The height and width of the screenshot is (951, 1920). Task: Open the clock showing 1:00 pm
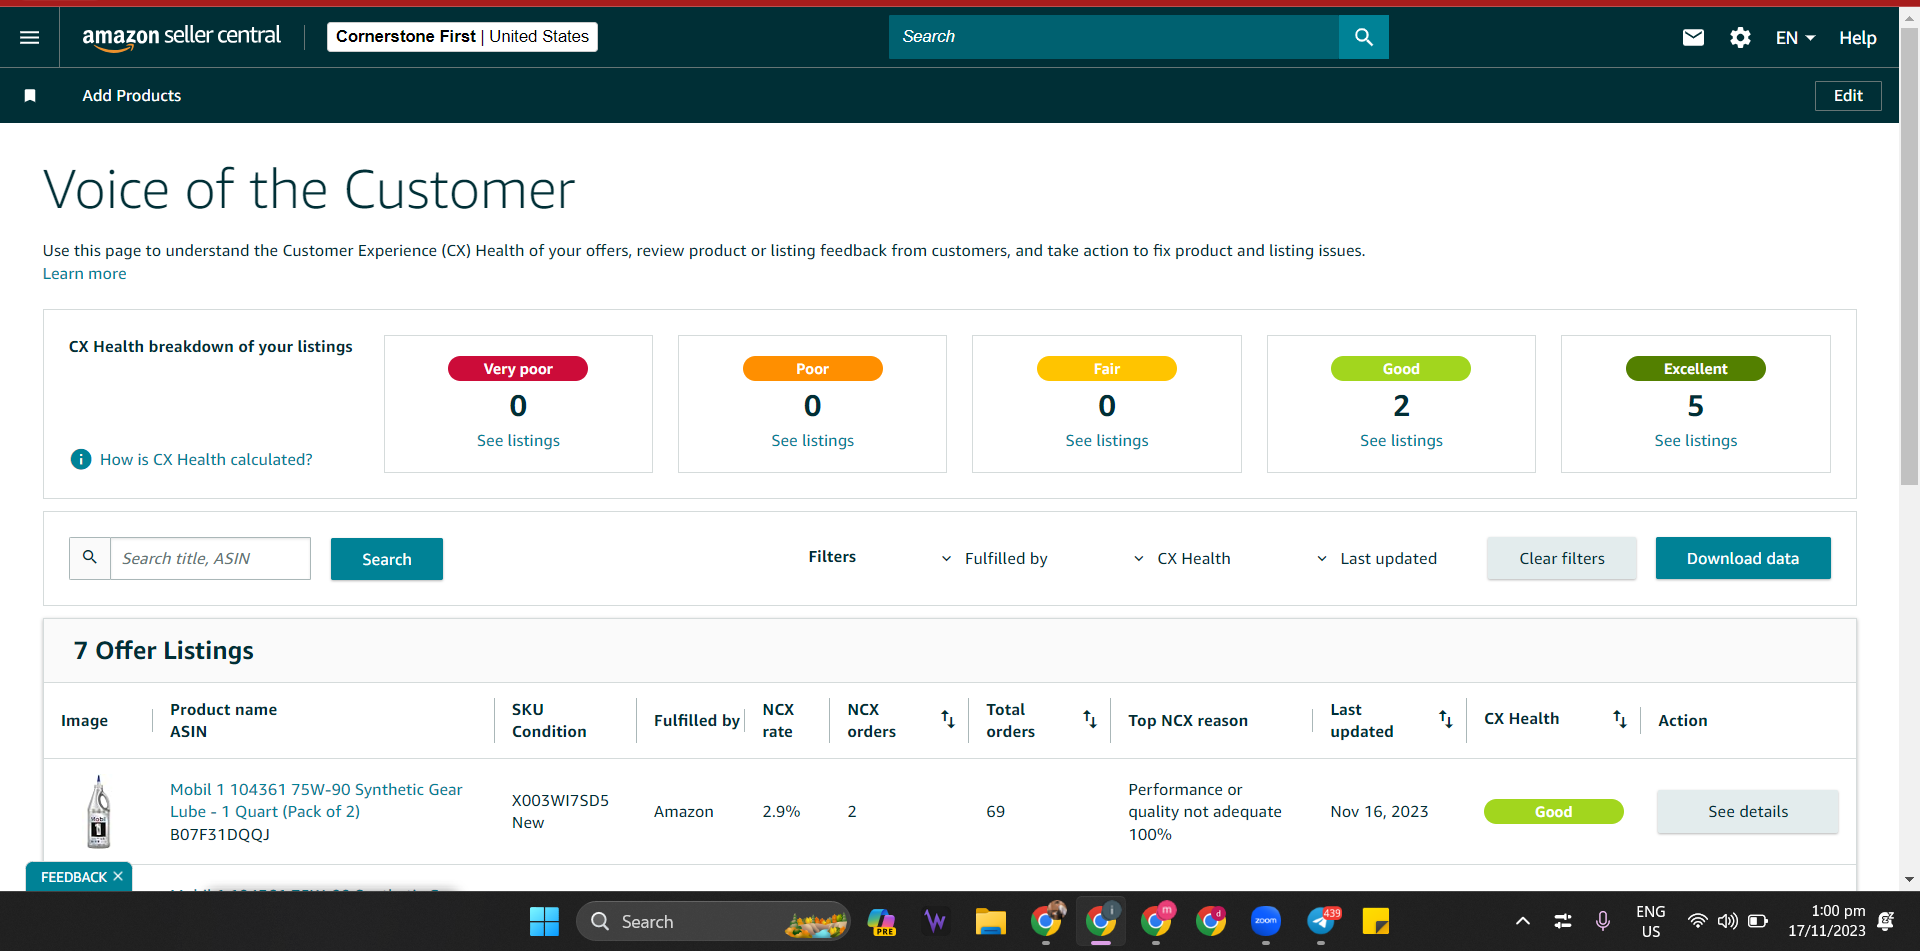1827,921
